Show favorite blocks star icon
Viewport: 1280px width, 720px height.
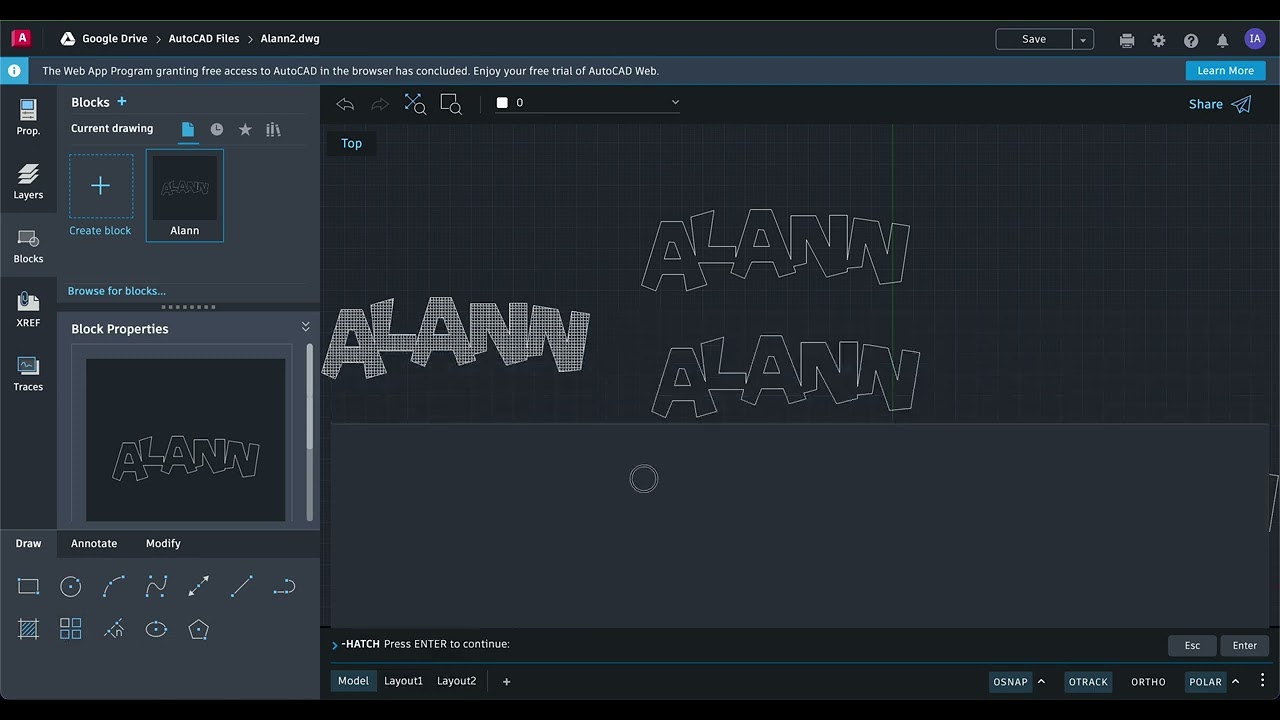(x=245, y=130)
